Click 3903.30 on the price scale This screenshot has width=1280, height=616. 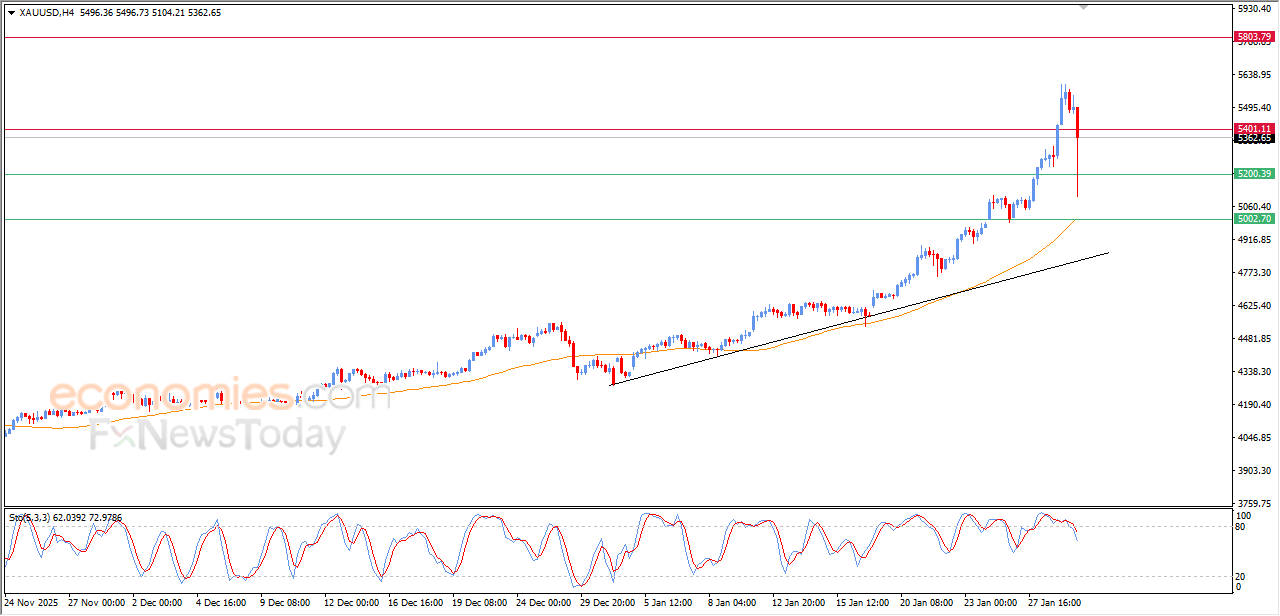pyautogui.click(x=1254, y=470)
